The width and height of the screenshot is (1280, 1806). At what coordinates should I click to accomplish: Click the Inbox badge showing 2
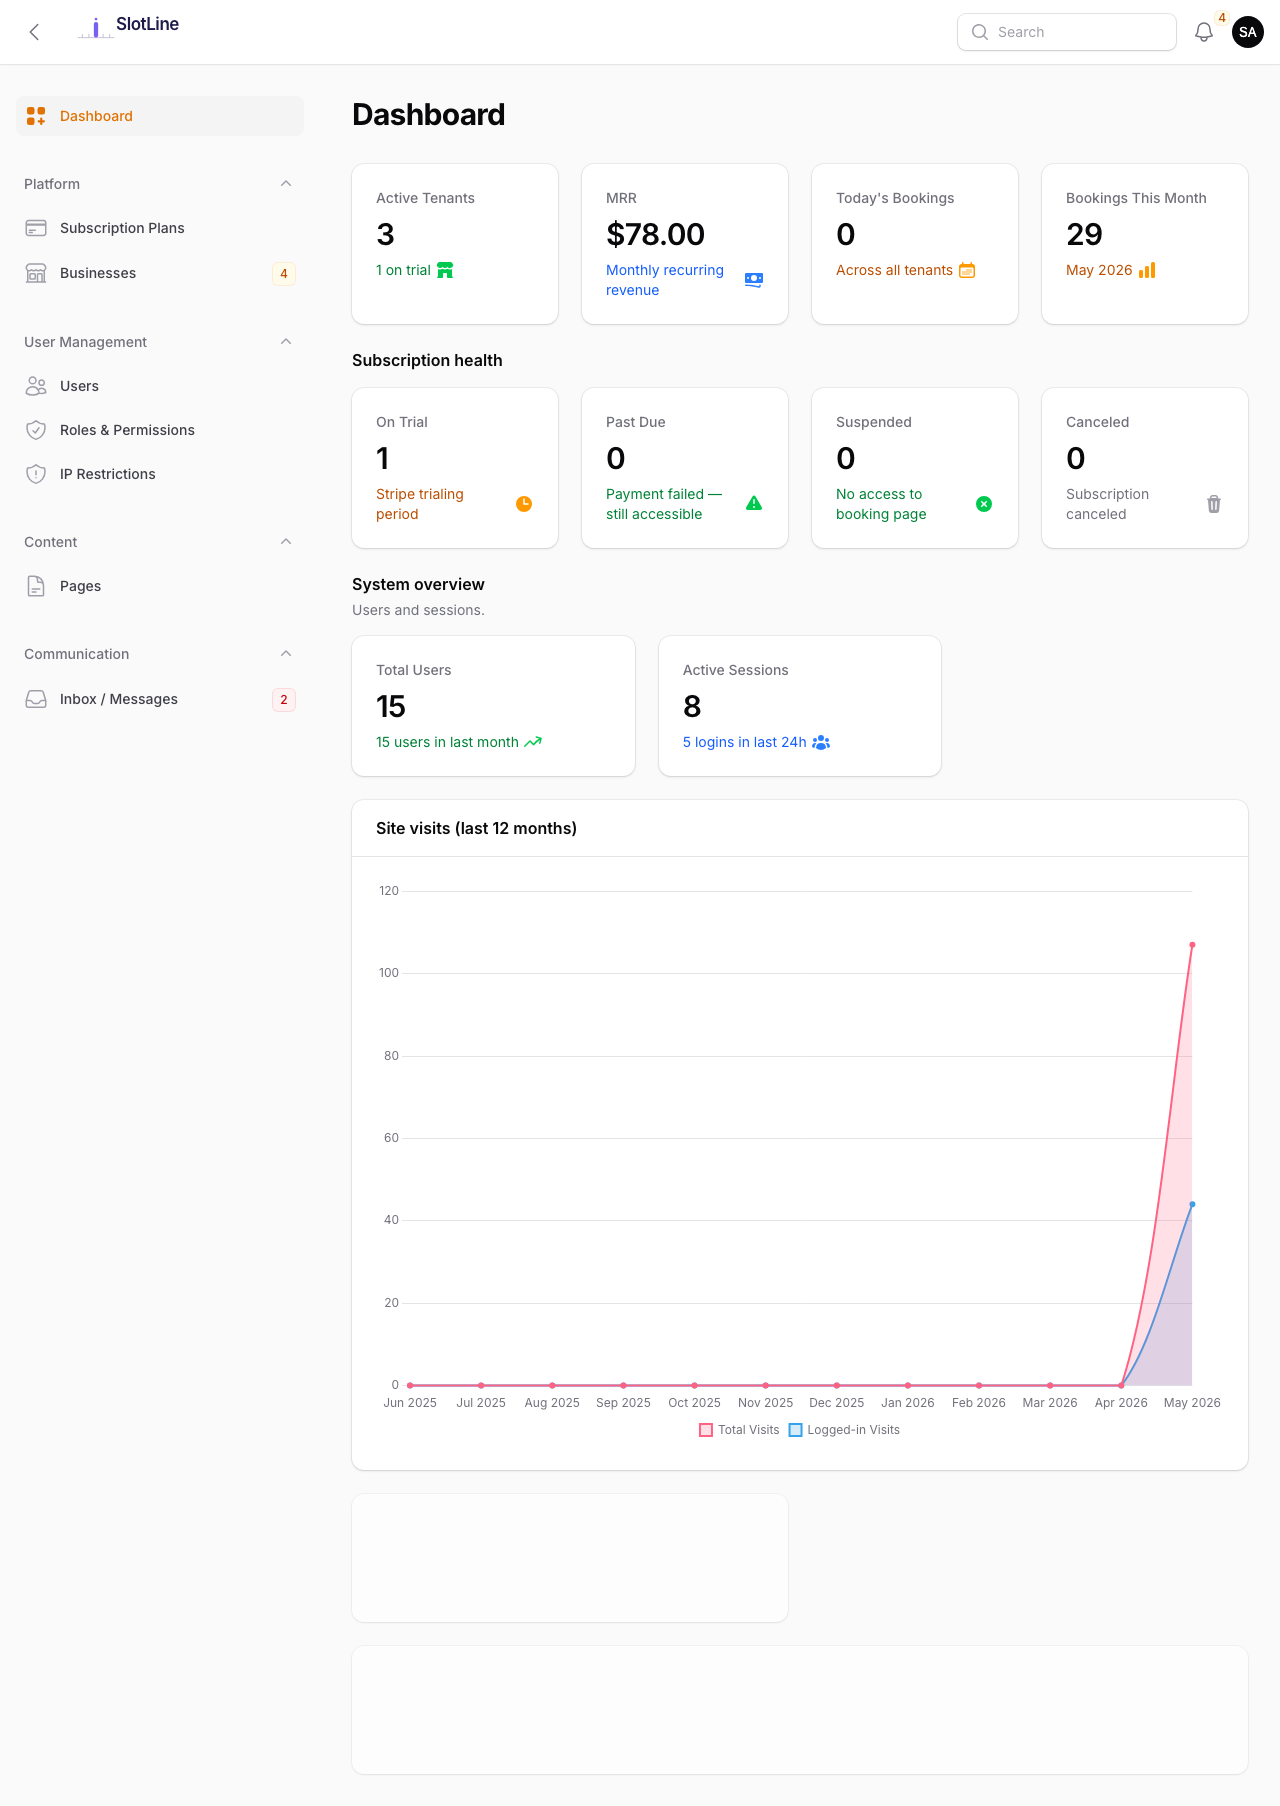[284, 699]
